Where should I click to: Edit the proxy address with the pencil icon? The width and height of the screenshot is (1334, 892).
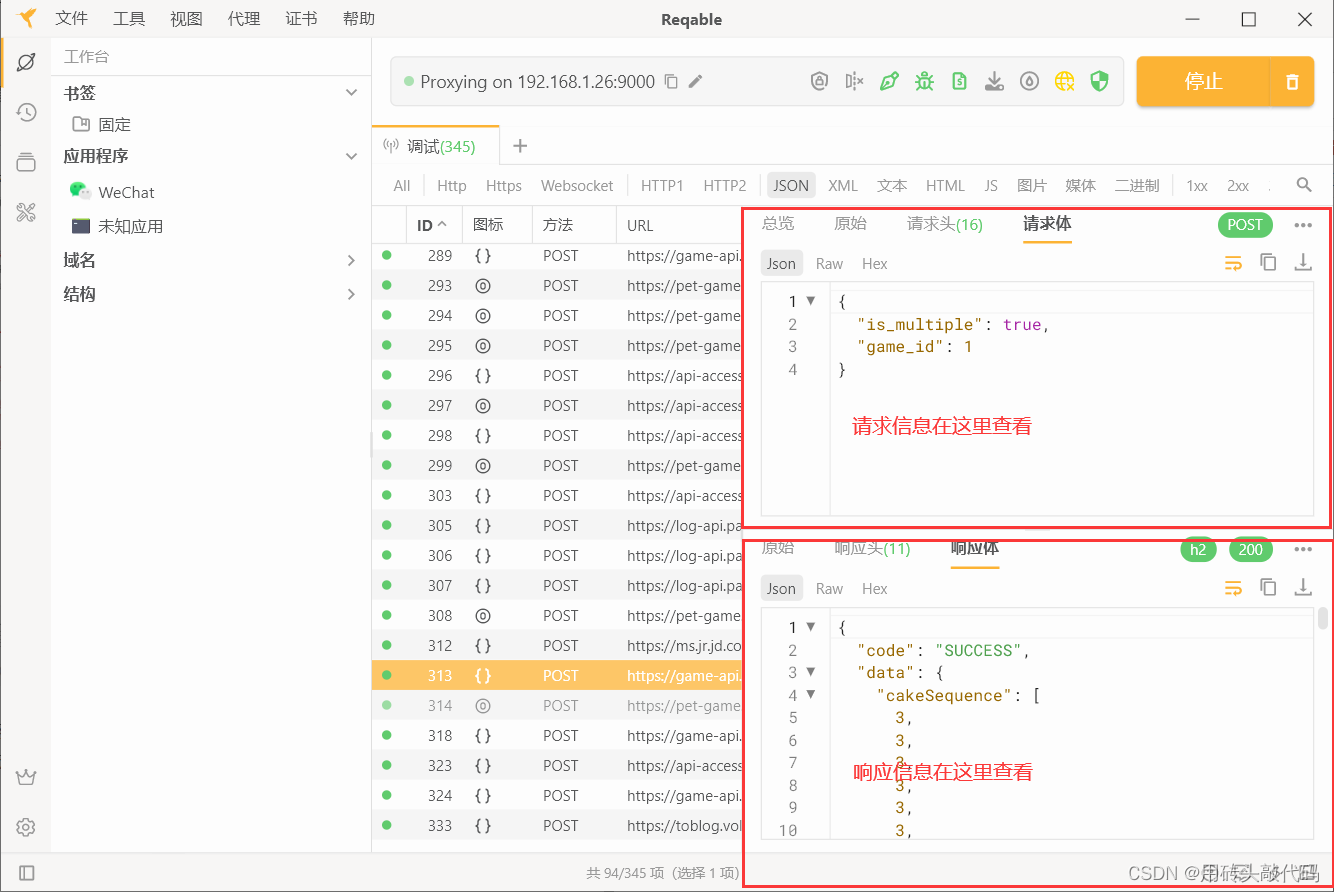click(x=696, y=81)
